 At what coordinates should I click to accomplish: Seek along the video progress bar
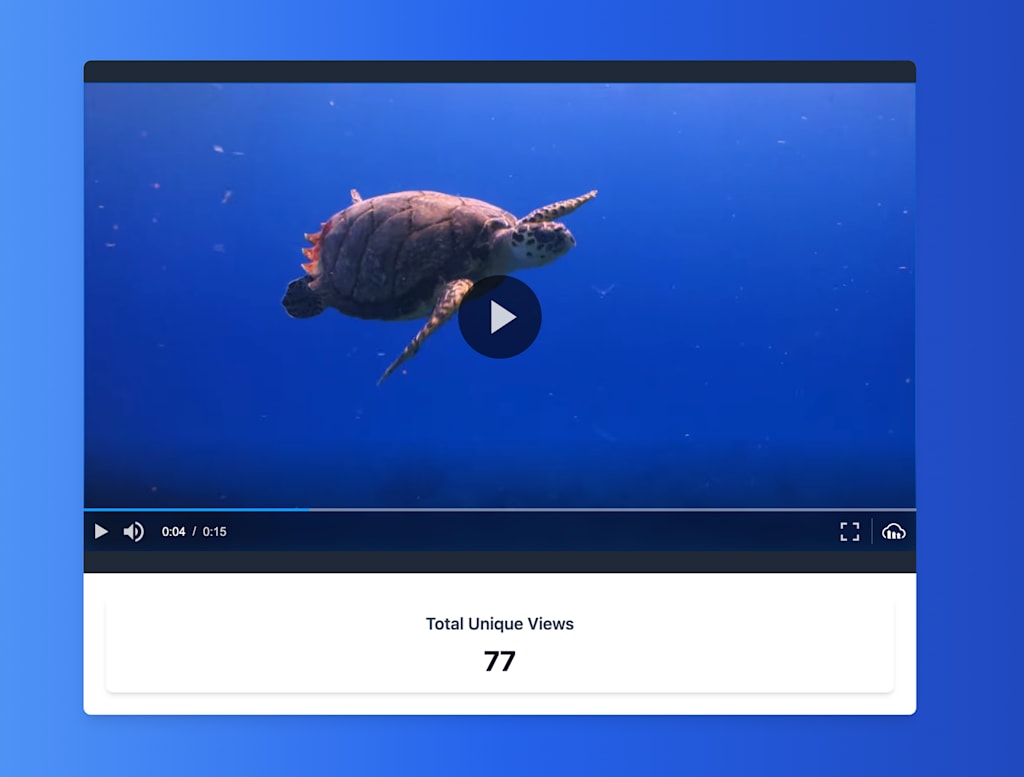pos(500,509)
